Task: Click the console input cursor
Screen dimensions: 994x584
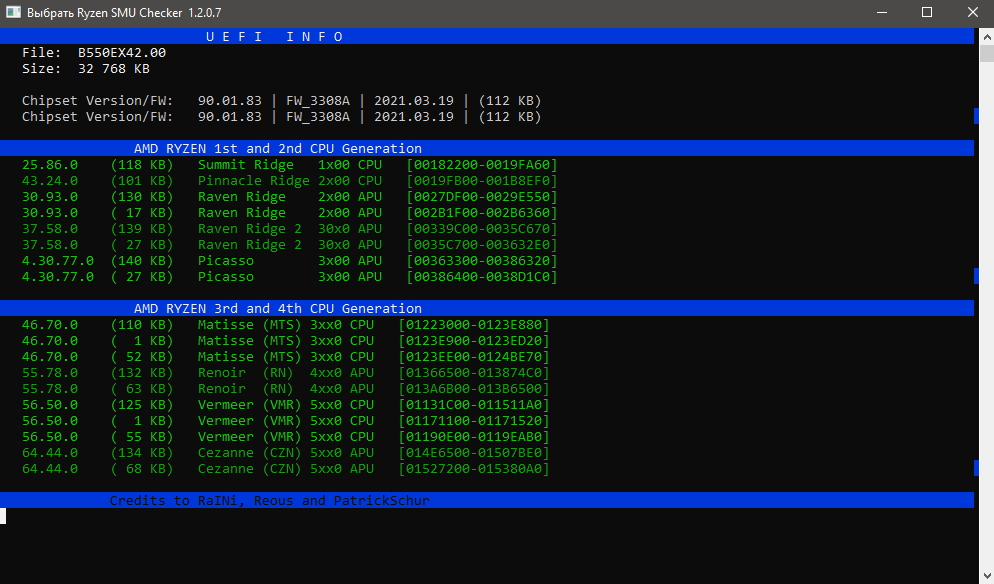Action: point(3,516)
